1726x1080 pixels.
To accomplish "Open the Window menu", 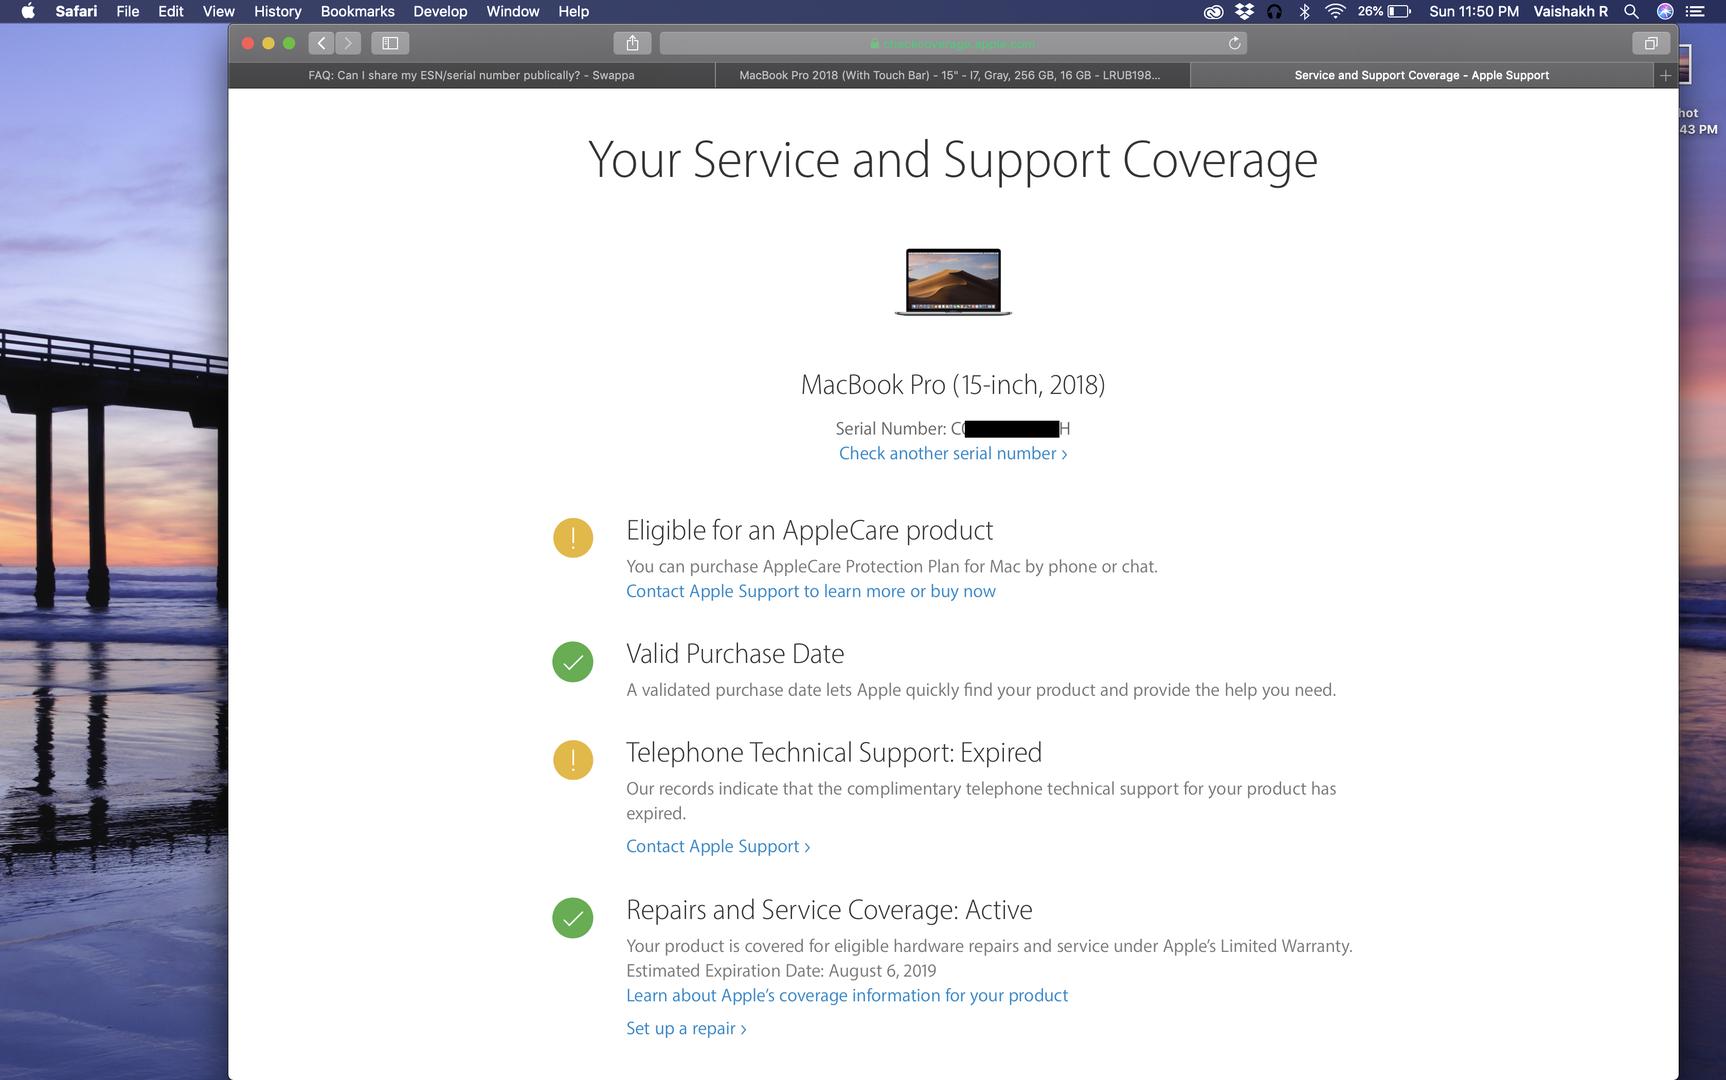I will coord(513,11).
